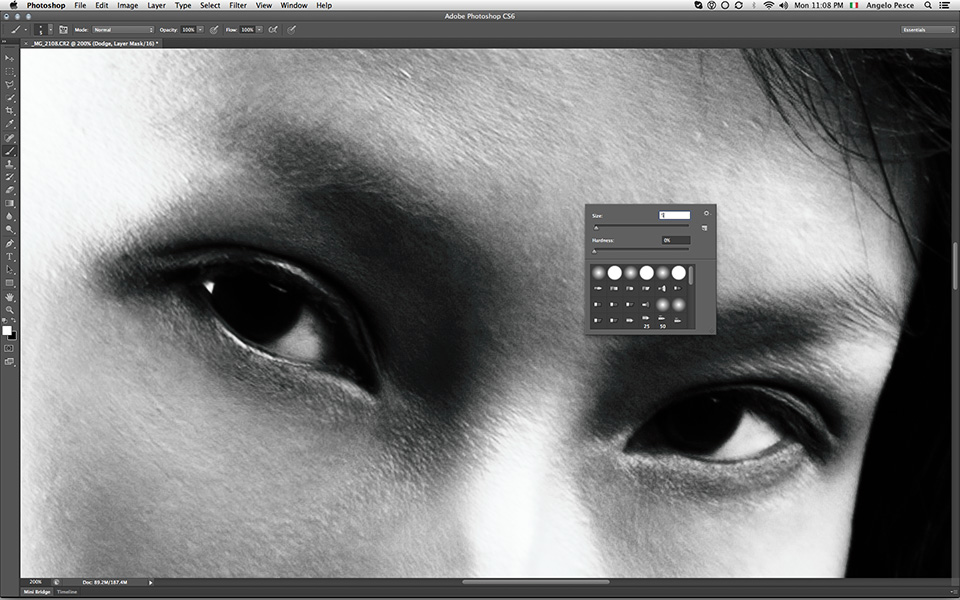Open the Tool Preset picker arrow
This screenshot has width=960, height=600.
coord(26,29)
